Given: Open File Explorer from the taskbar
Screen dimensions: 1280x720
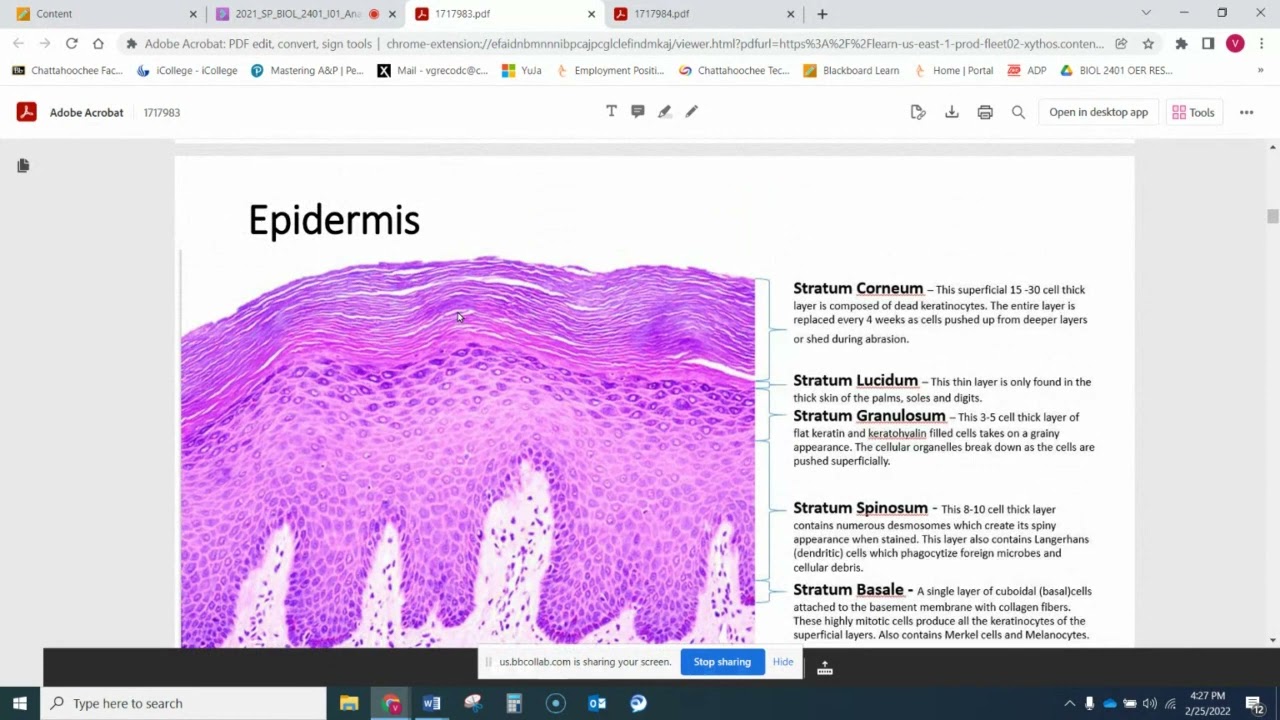Looking at the screenshot, I should pos(349,703).
